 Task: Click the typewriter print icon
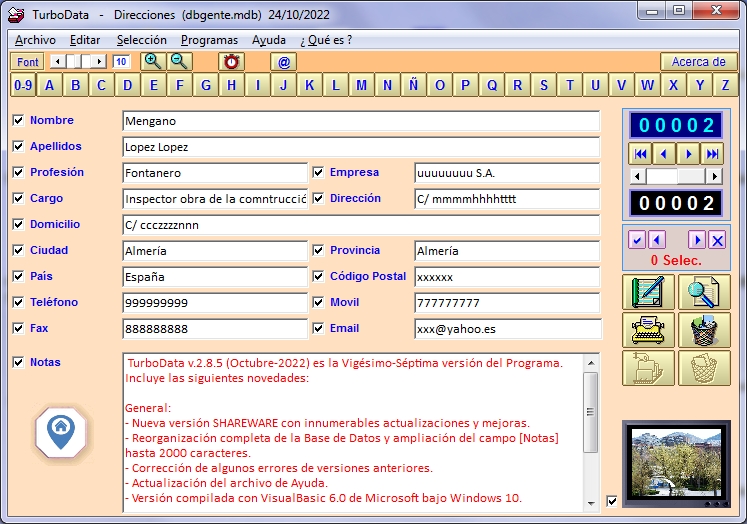(648, 330)
